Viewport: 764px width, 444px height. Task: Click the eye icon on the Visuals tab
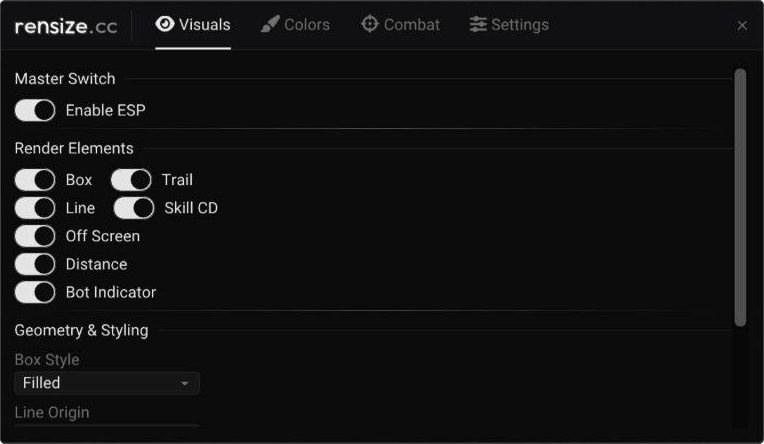point(165,24)
